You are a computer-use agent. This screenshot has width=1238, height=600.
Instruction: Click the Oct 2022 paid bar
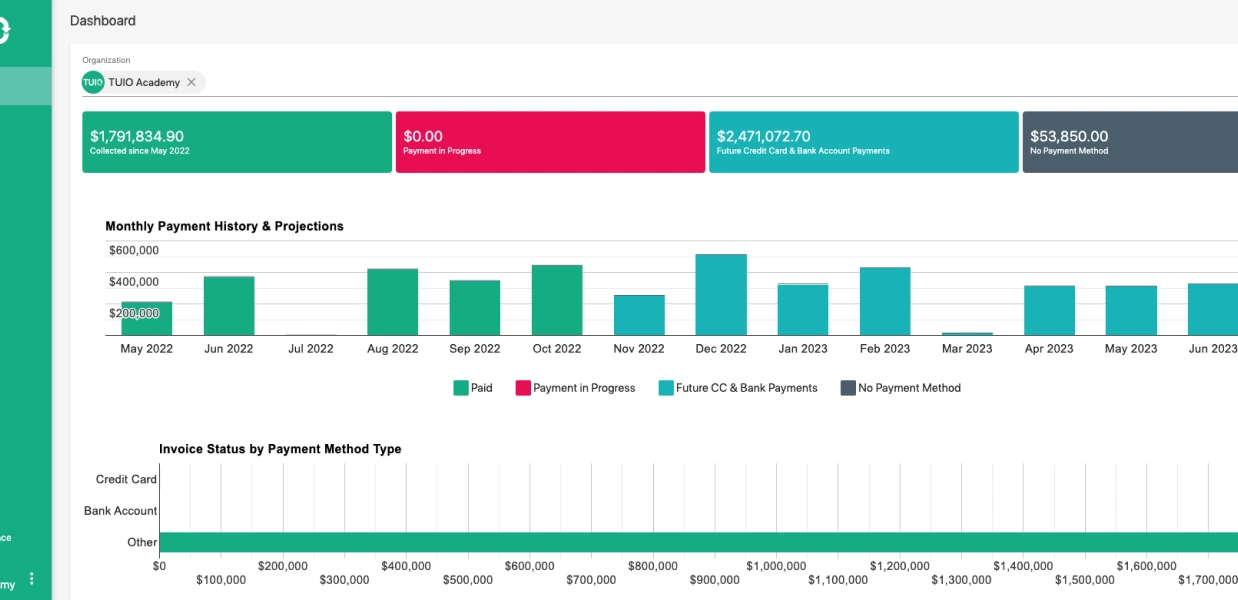tap(557, 300)
